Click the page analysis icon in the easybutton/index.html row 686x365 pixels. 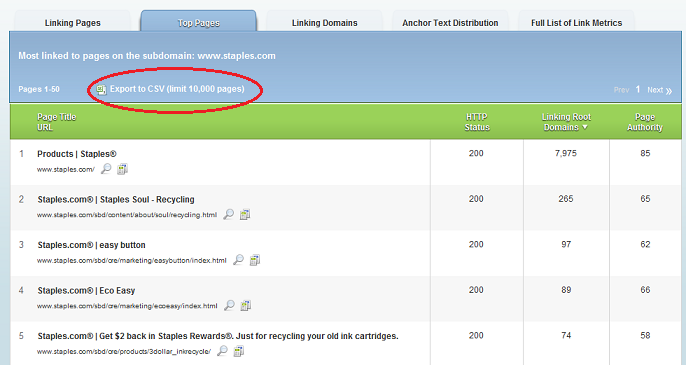(255, 260)
